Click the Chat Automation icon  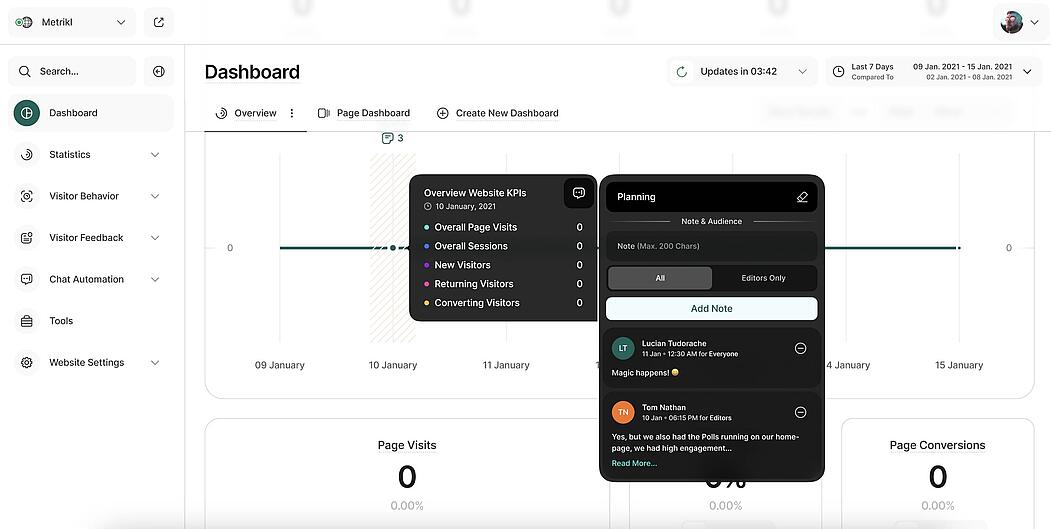click(x=27, y=279)
